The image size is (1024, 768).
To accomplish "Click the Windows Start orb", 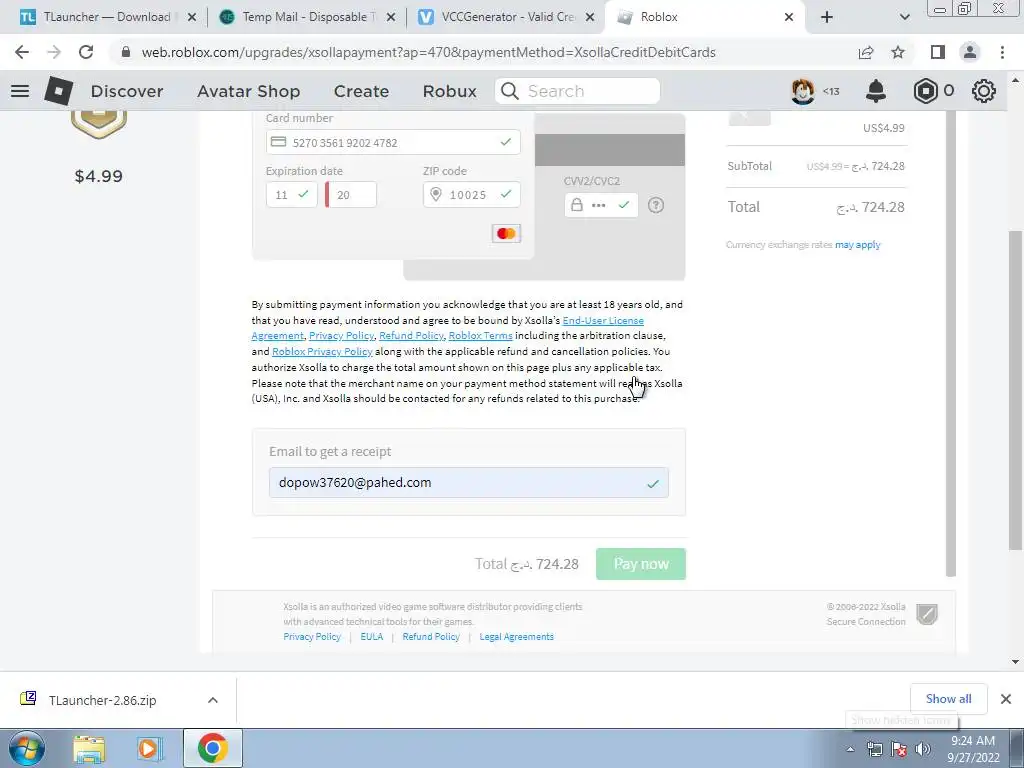I will 26,748.
